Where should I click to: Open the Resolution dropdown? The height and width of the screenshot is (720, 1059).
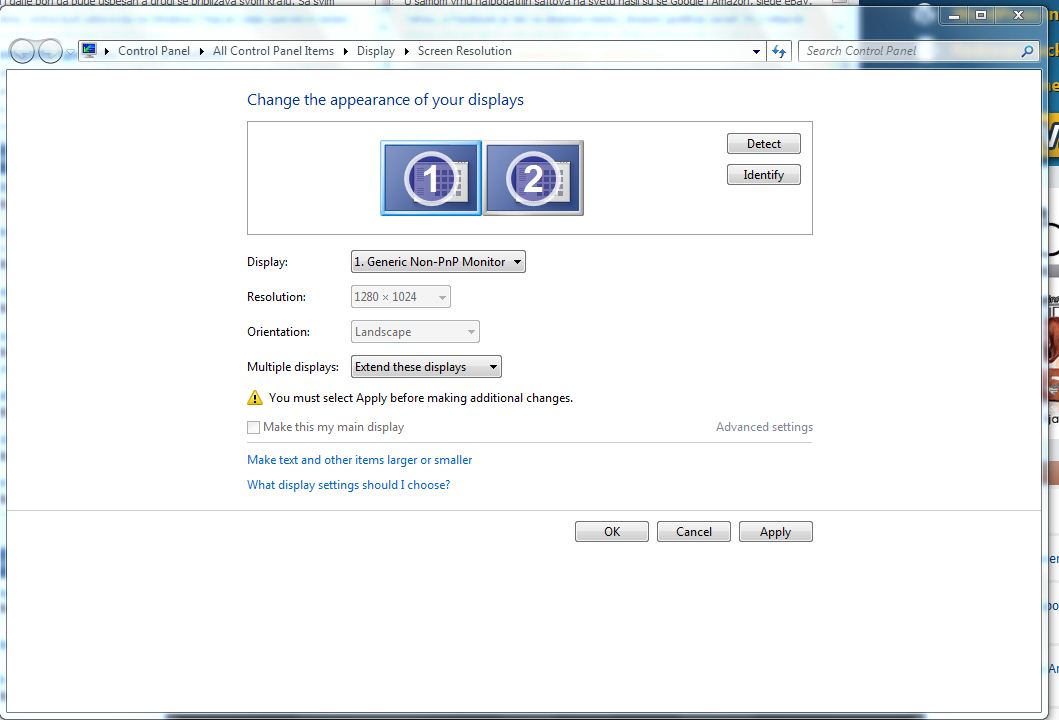pyautogui.click(x=401, y=297)
